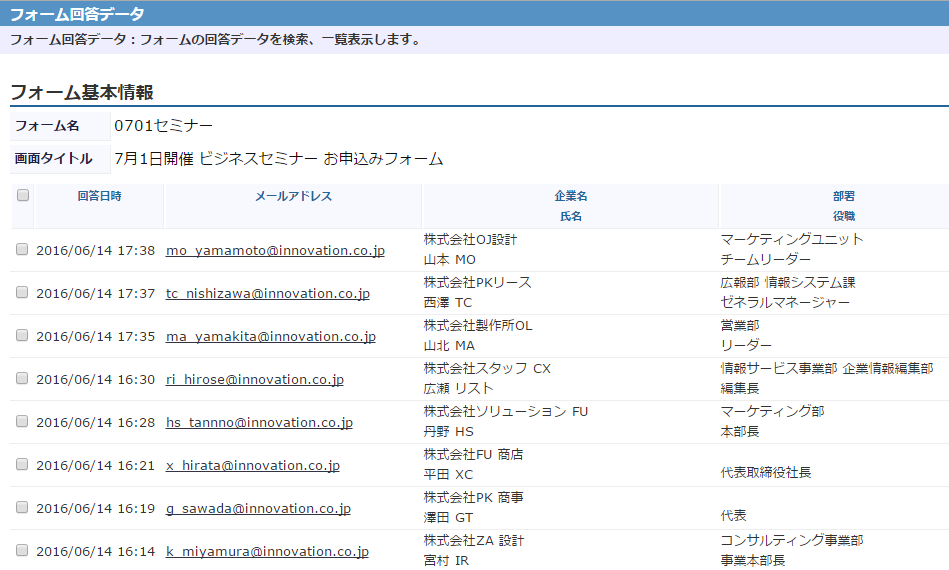
Task: Click the form name value 0701セミナー
Action: 163,126
